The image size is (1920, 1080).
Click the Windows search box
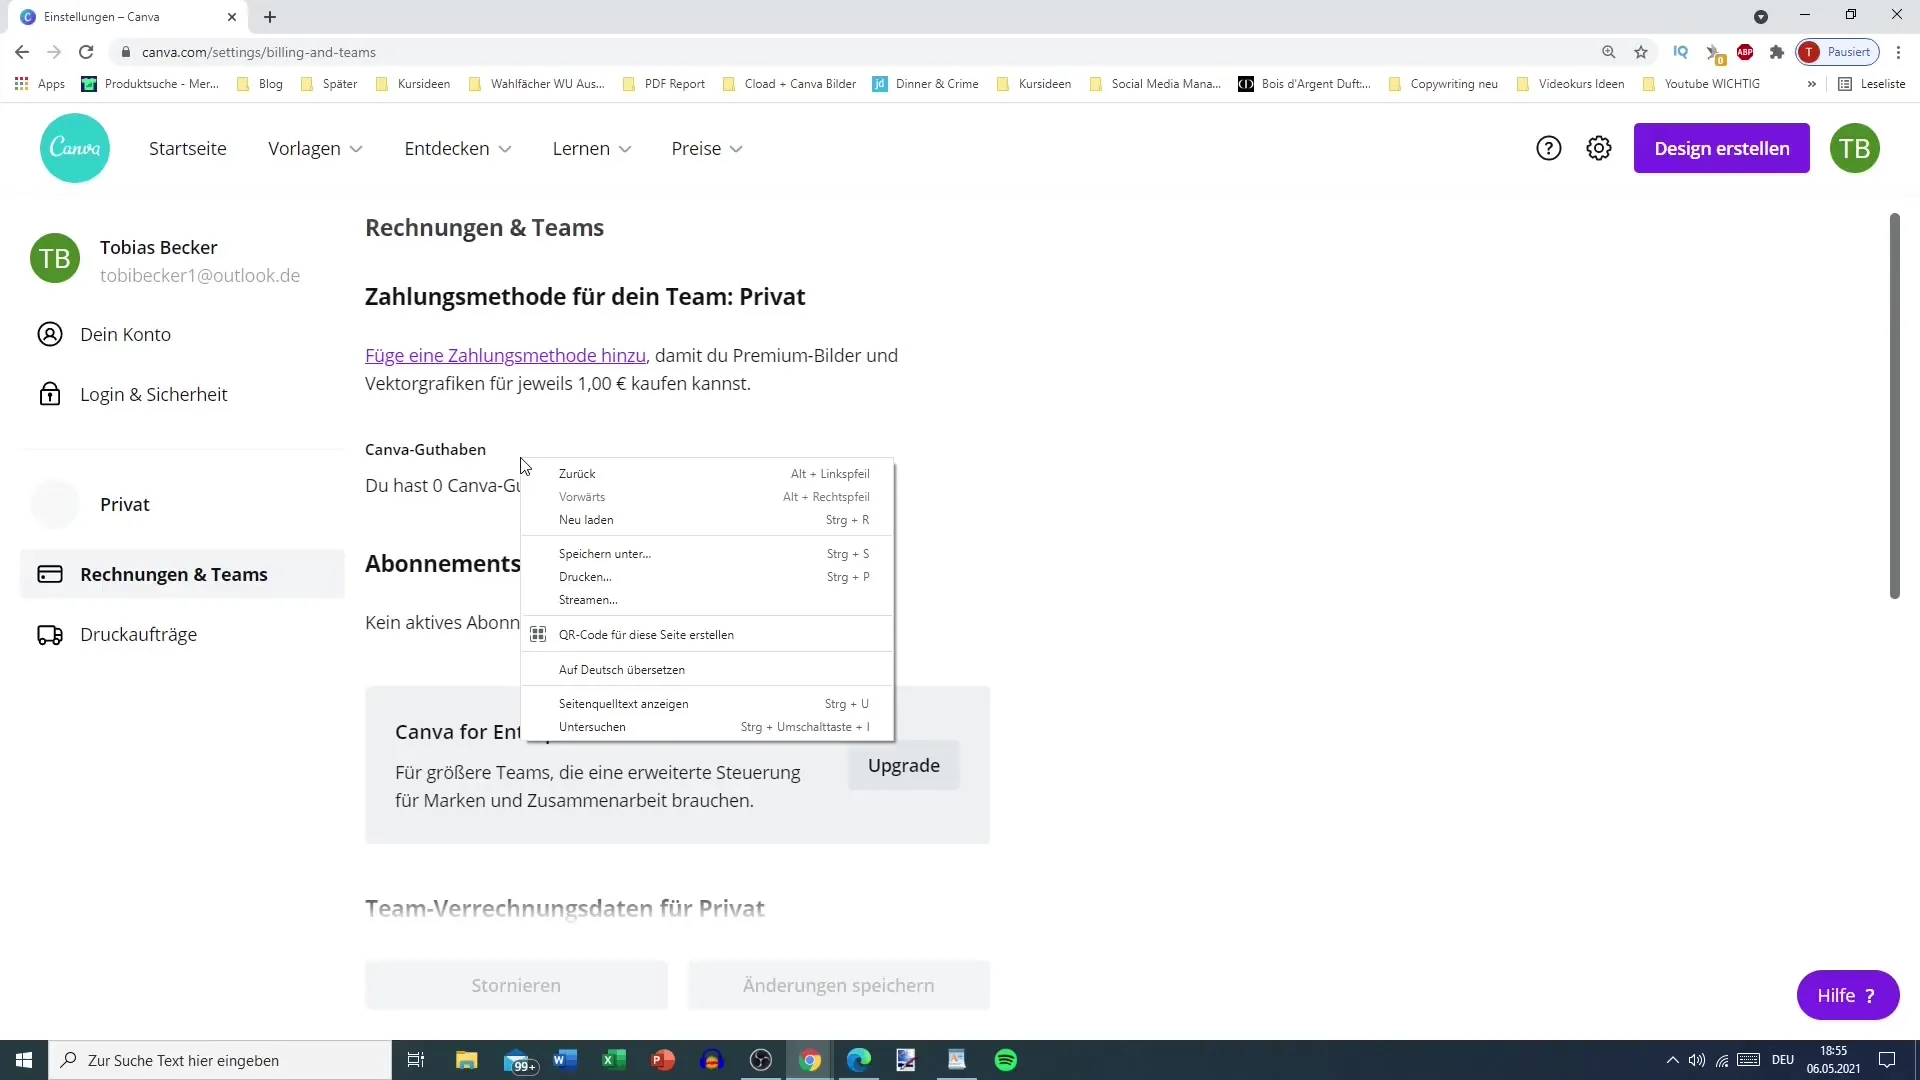[x=220, y=1060]
